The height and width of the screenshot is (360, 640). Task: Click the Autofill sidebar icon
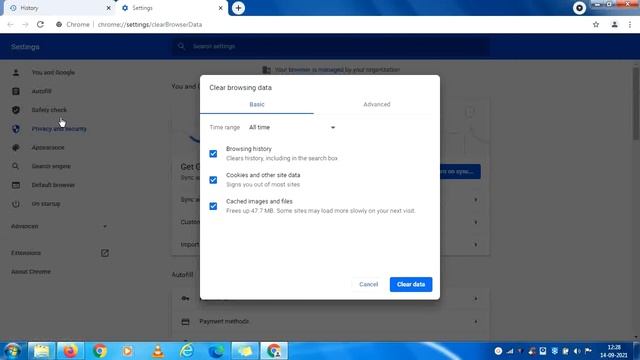(x=16, y=91)
